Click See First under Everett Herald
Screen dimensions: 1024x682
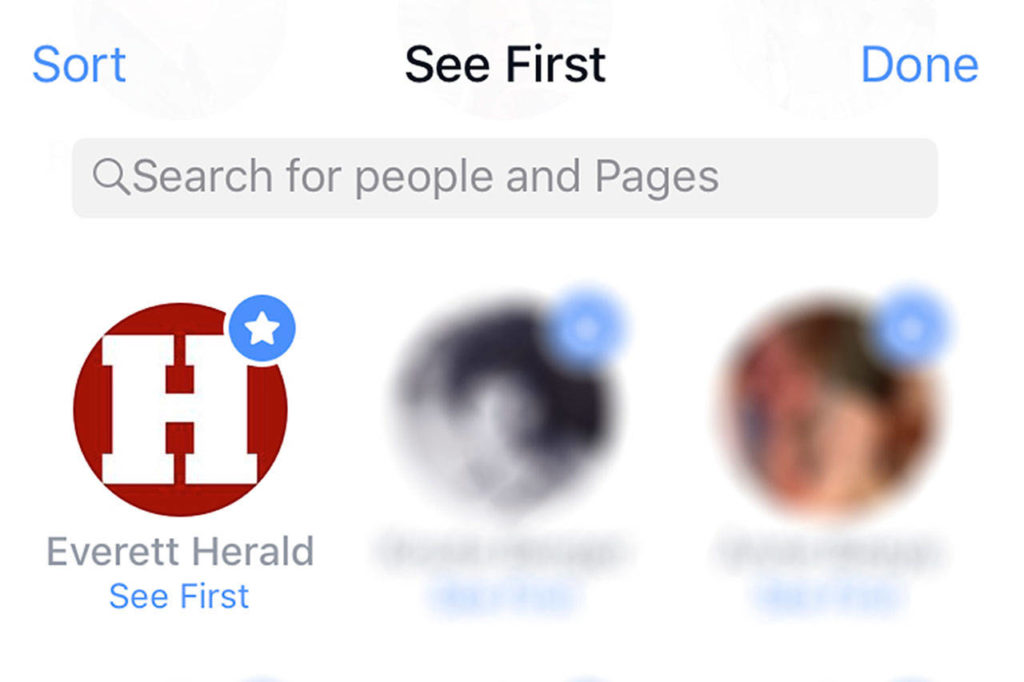click(x=179, y=596)
